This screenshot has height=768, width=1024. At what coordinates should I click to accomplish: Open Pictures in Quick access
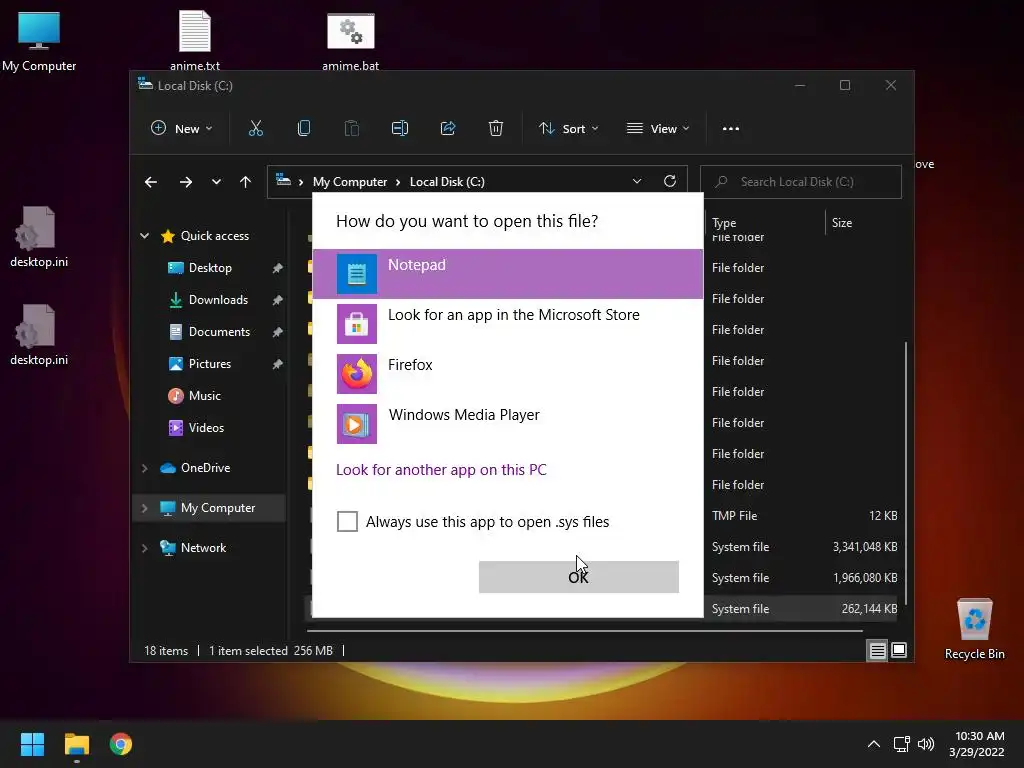[x=210, y=364]
